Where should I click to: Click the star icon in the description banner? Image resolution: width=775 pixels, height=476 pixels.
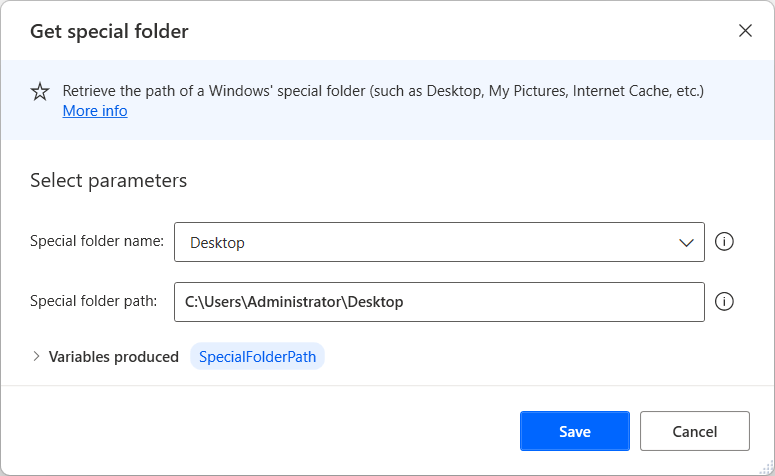[40, 92]
